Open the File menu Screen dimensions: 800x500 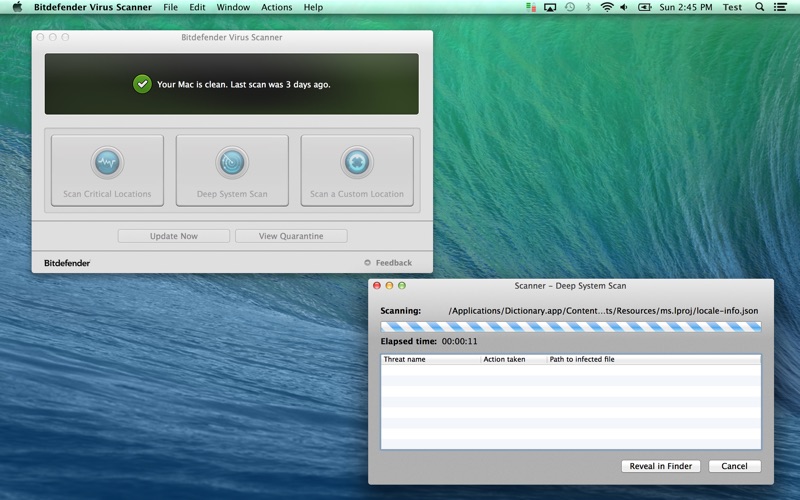(170, 7)
